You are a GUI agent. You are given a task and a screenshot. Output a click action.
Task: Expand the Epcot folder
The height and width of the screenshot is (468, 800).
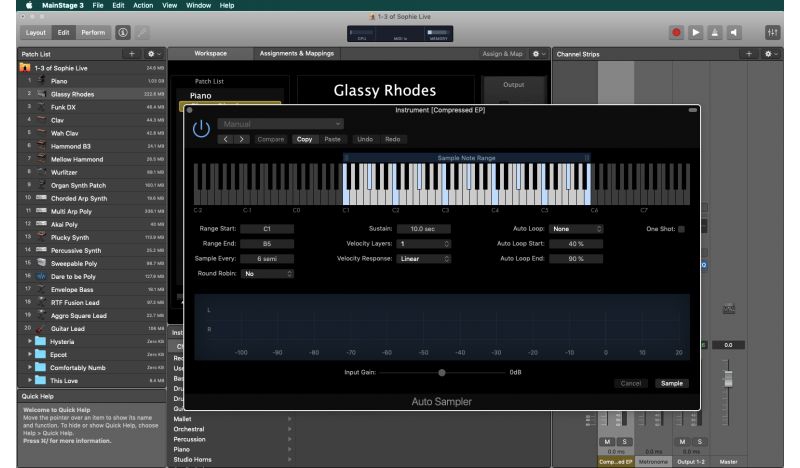coord(30,354)
